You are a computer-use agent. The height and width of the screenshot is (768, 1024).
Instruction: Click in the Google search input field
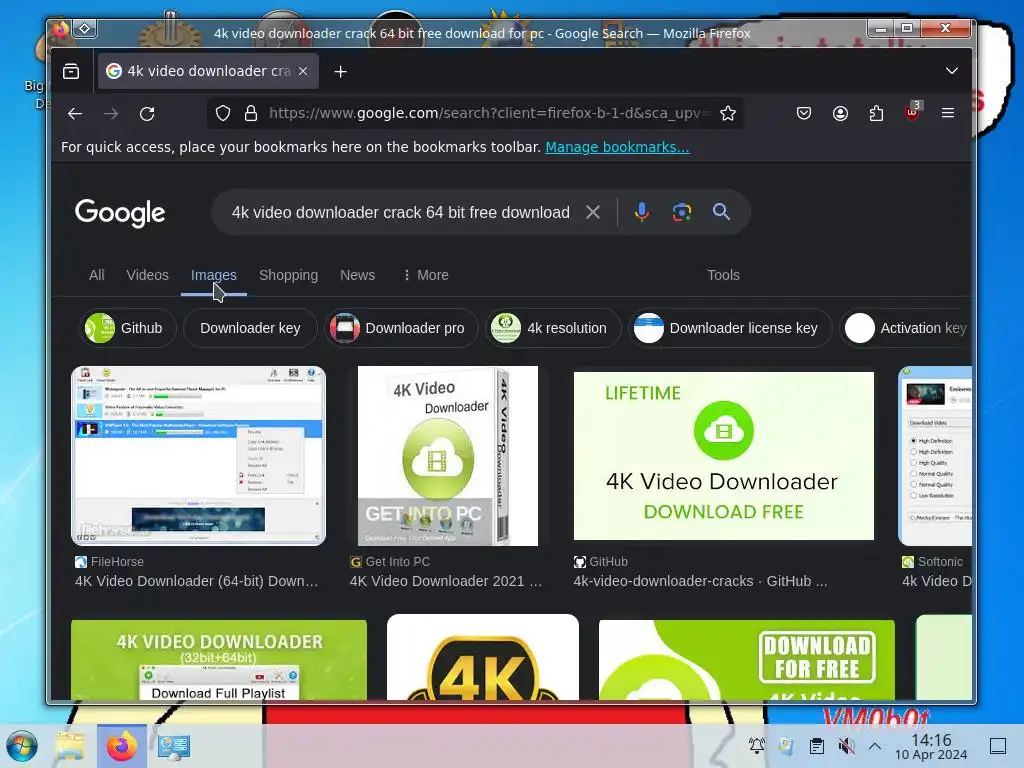click(401, 212)
